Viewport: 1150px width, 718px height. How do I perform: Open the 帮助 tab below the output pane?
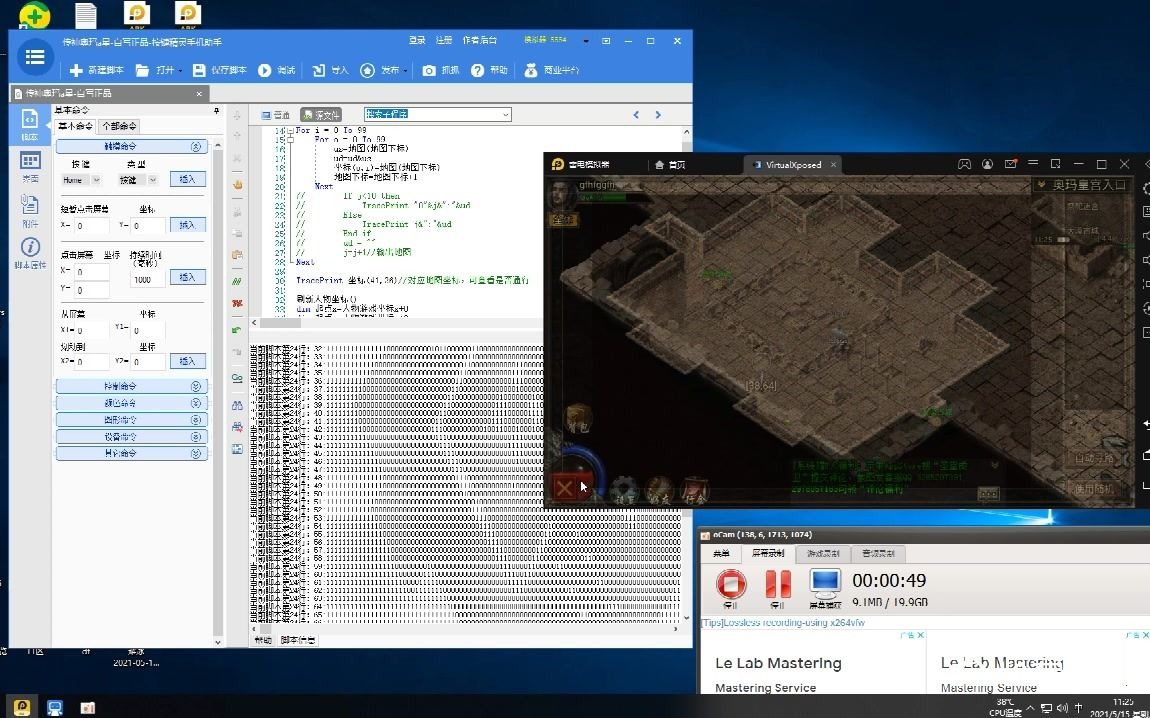click(263, 640)
